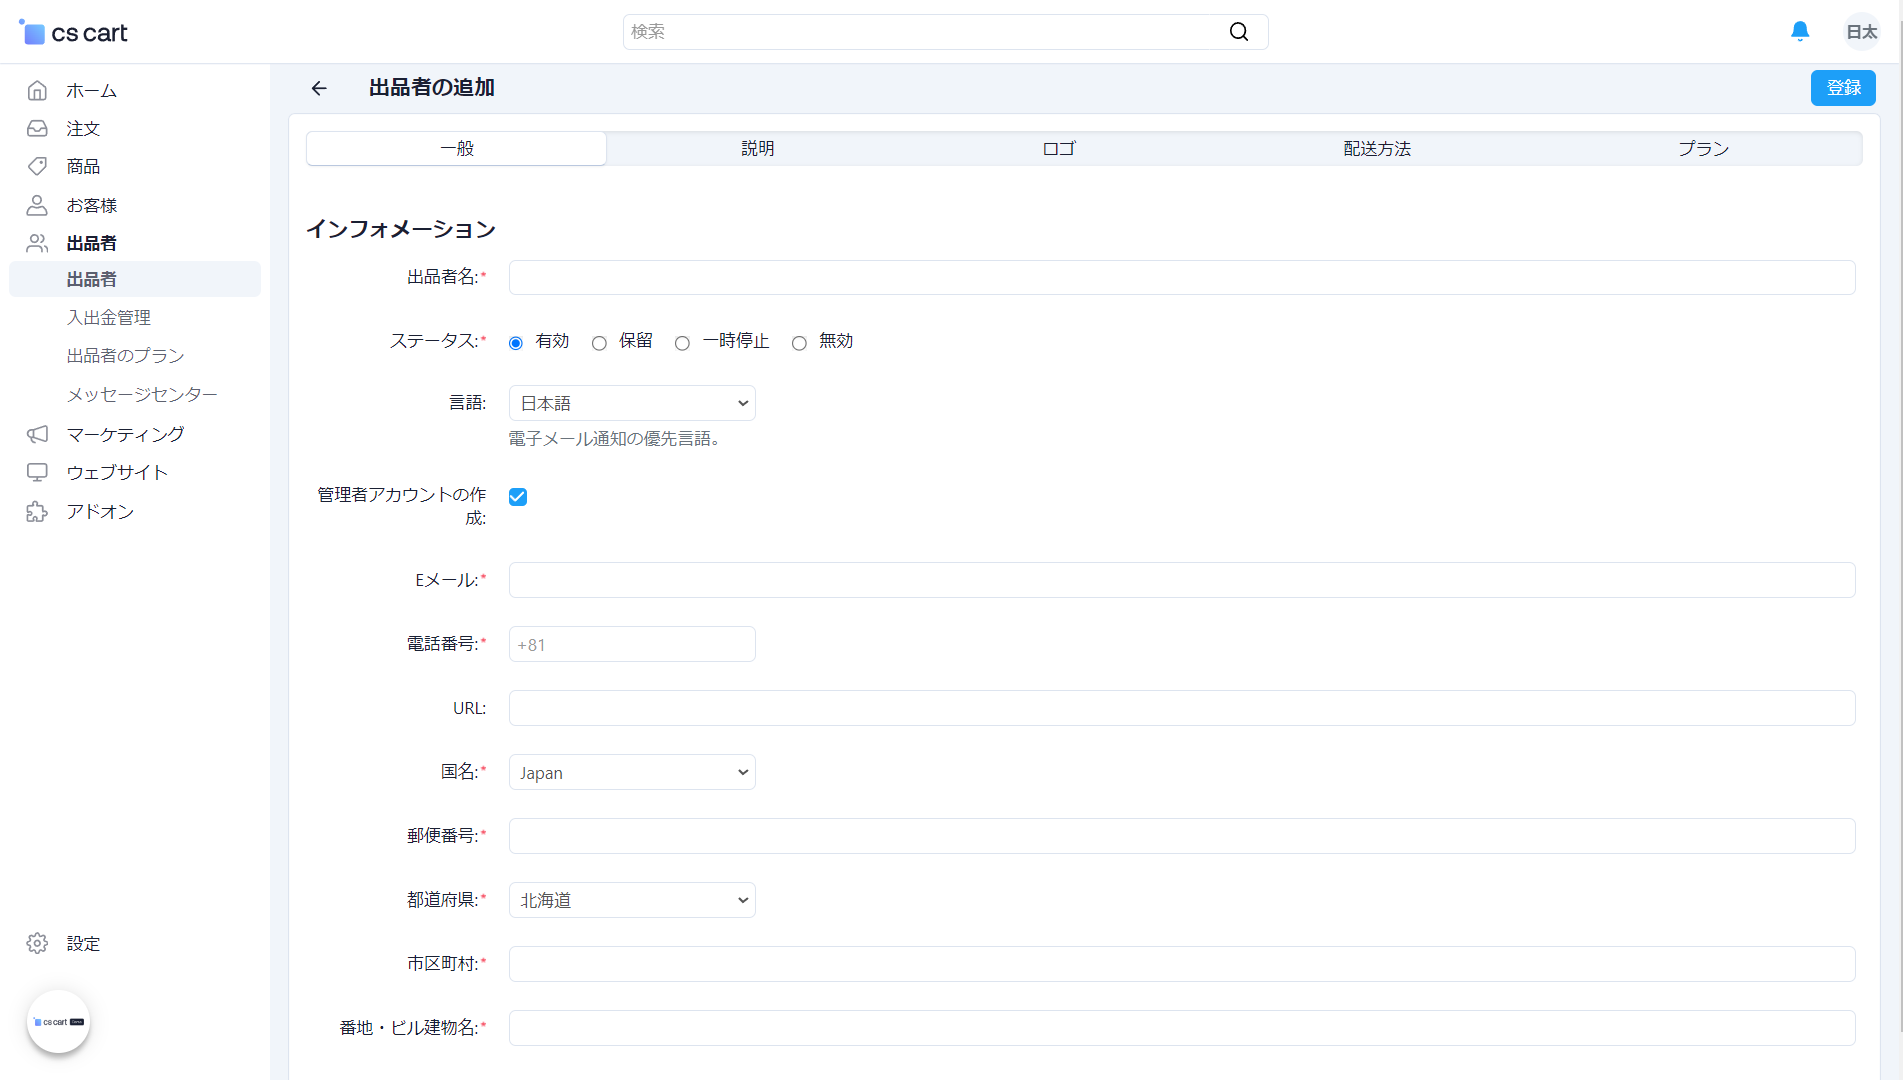Click the round cs cart badge

pos(59,1022)
